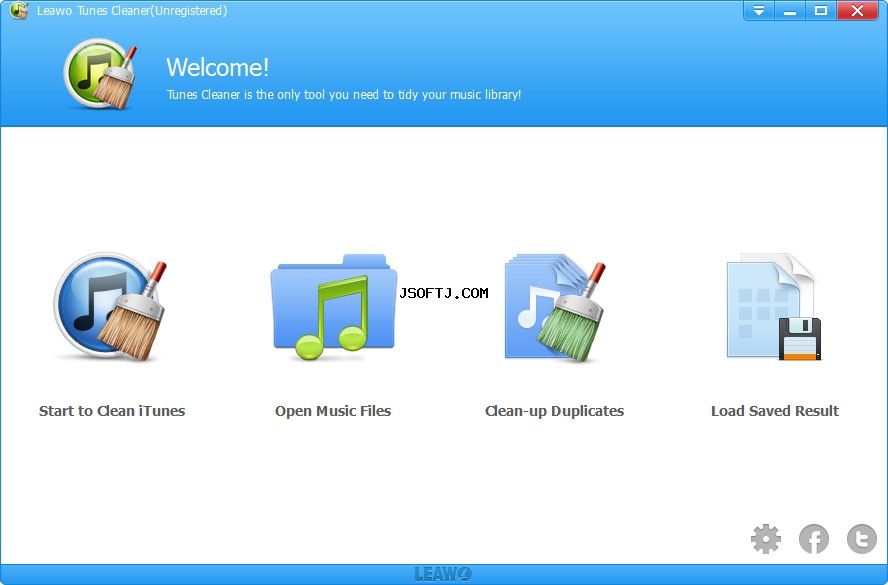Image resolution: width=888 pixels, height=585 pixels.
Task: Visit the Facebook page via the f icon
Action: [814, 539]
